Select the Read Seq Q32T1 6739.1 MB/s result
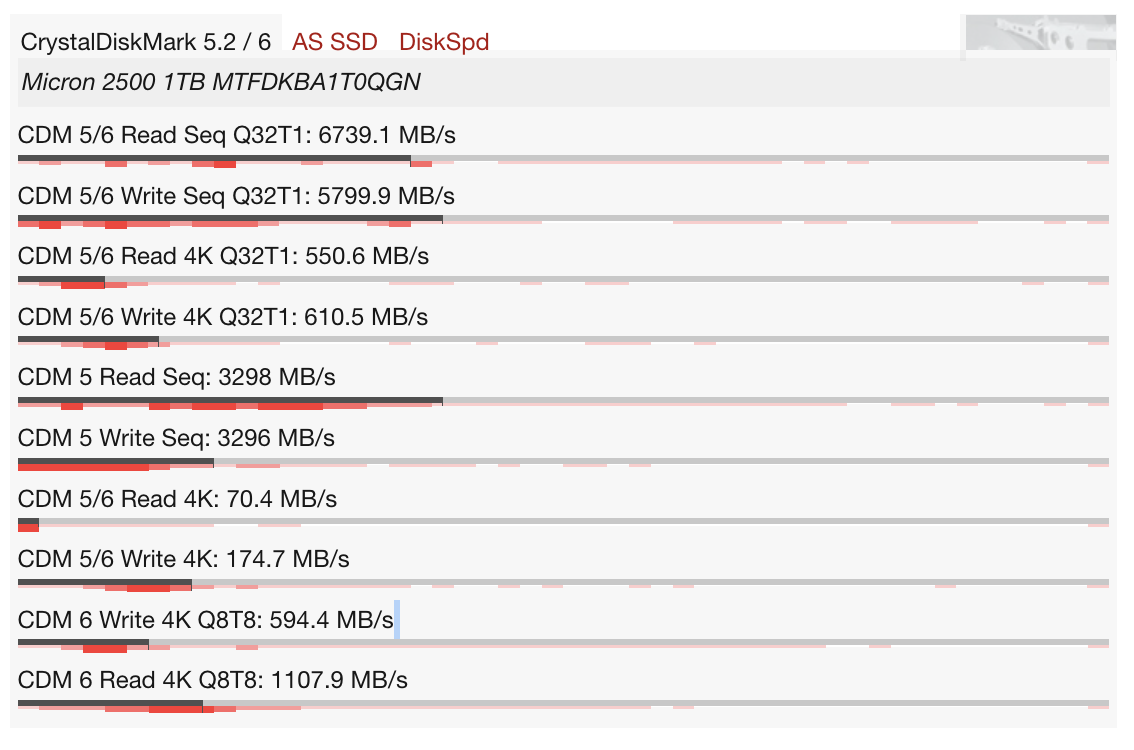Image resolution: width=1134 pixels, height=750 pixels. [237, 135]
